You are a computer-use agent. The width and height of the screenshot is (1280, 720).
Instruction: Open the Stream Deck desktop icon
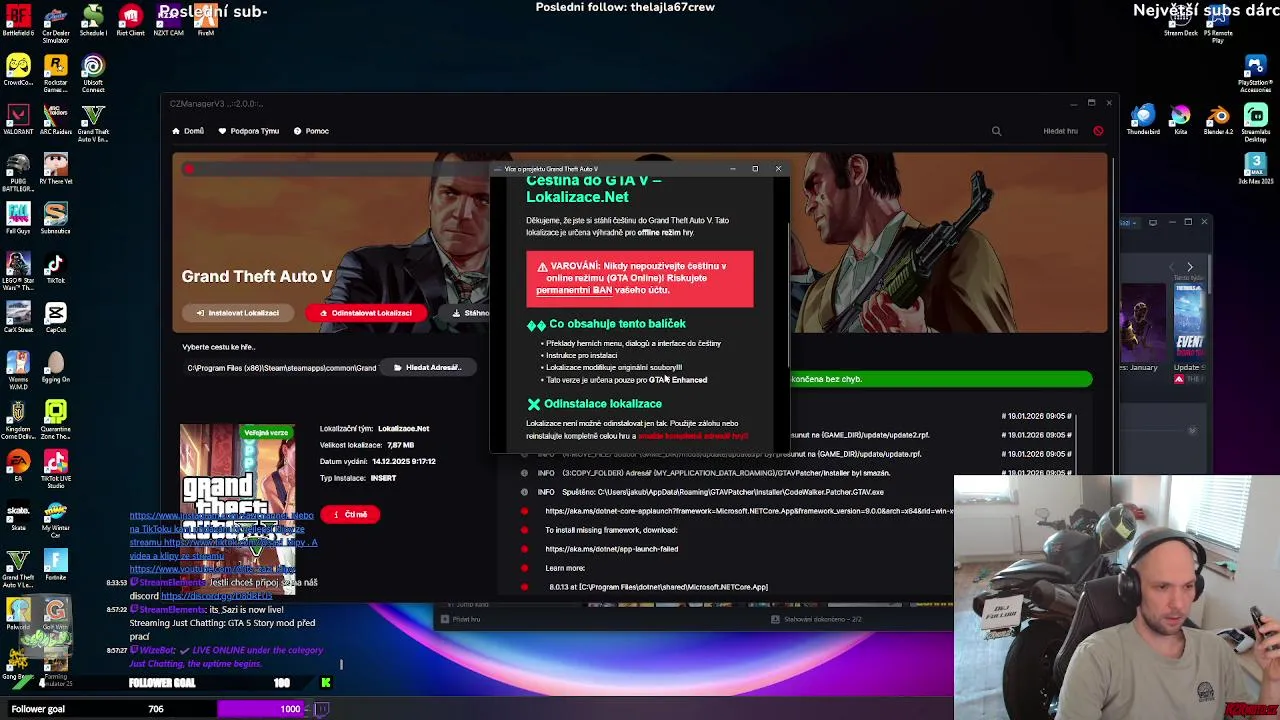1181,20
